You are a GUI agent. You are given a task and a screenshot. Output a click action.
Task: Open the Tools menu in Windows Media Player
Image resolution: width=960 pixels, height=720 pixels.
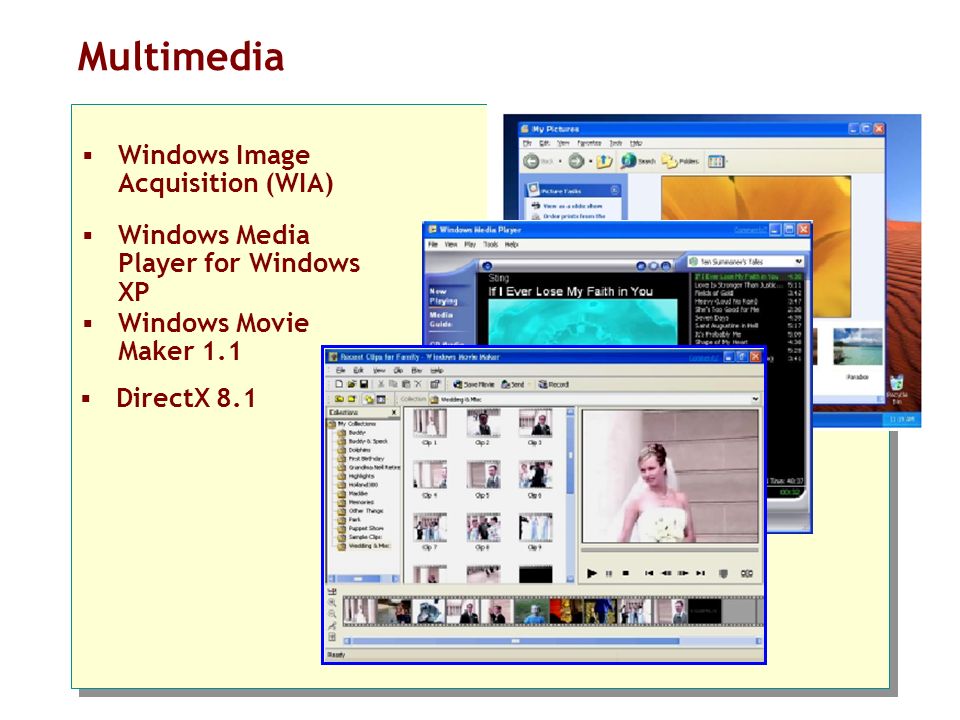pyautogui.click(x=490, y=244)
